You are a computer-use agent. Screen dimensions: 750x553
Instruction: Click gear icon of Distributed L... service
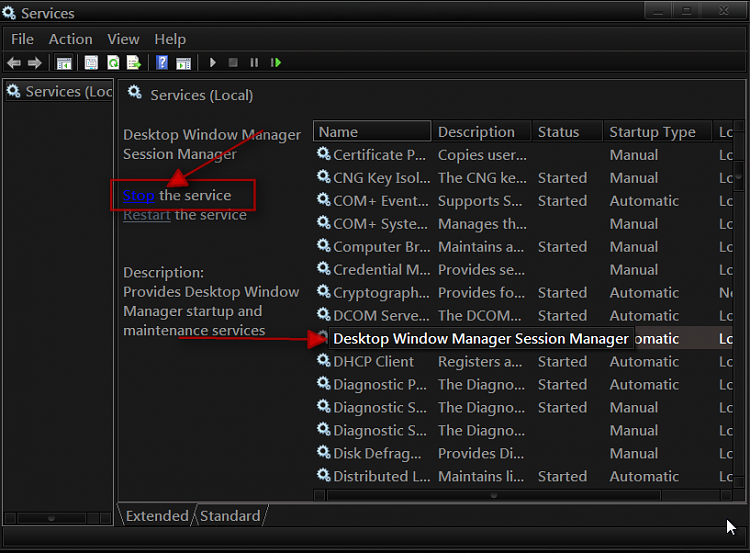coord(323,476)
